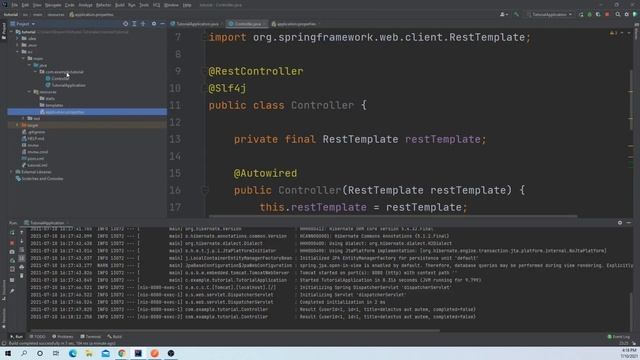The image size is (640, 360).
Task: Open the Build menu
Action: 120,5
